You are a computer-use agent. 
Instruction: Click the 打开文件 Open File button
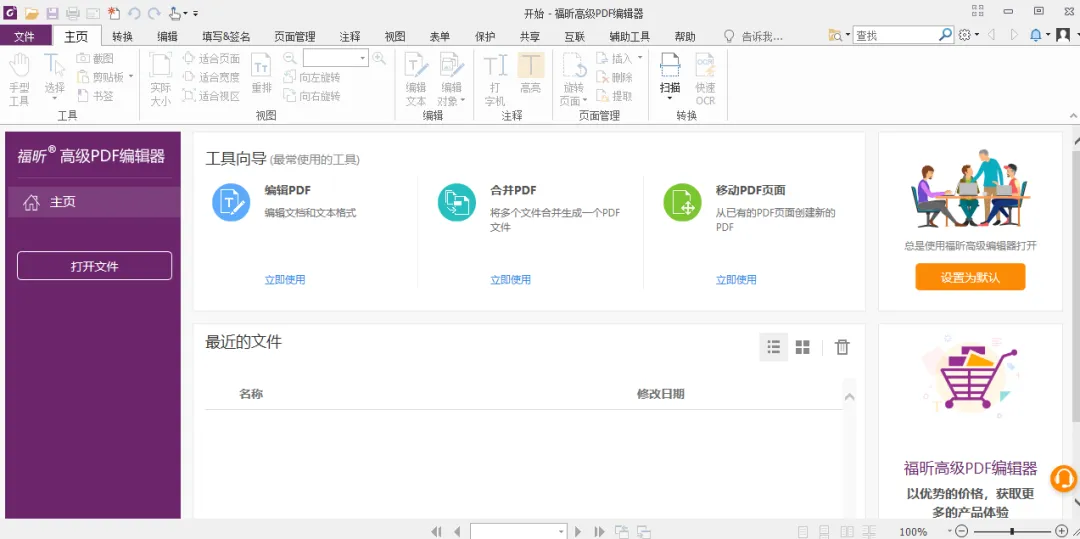94,266
